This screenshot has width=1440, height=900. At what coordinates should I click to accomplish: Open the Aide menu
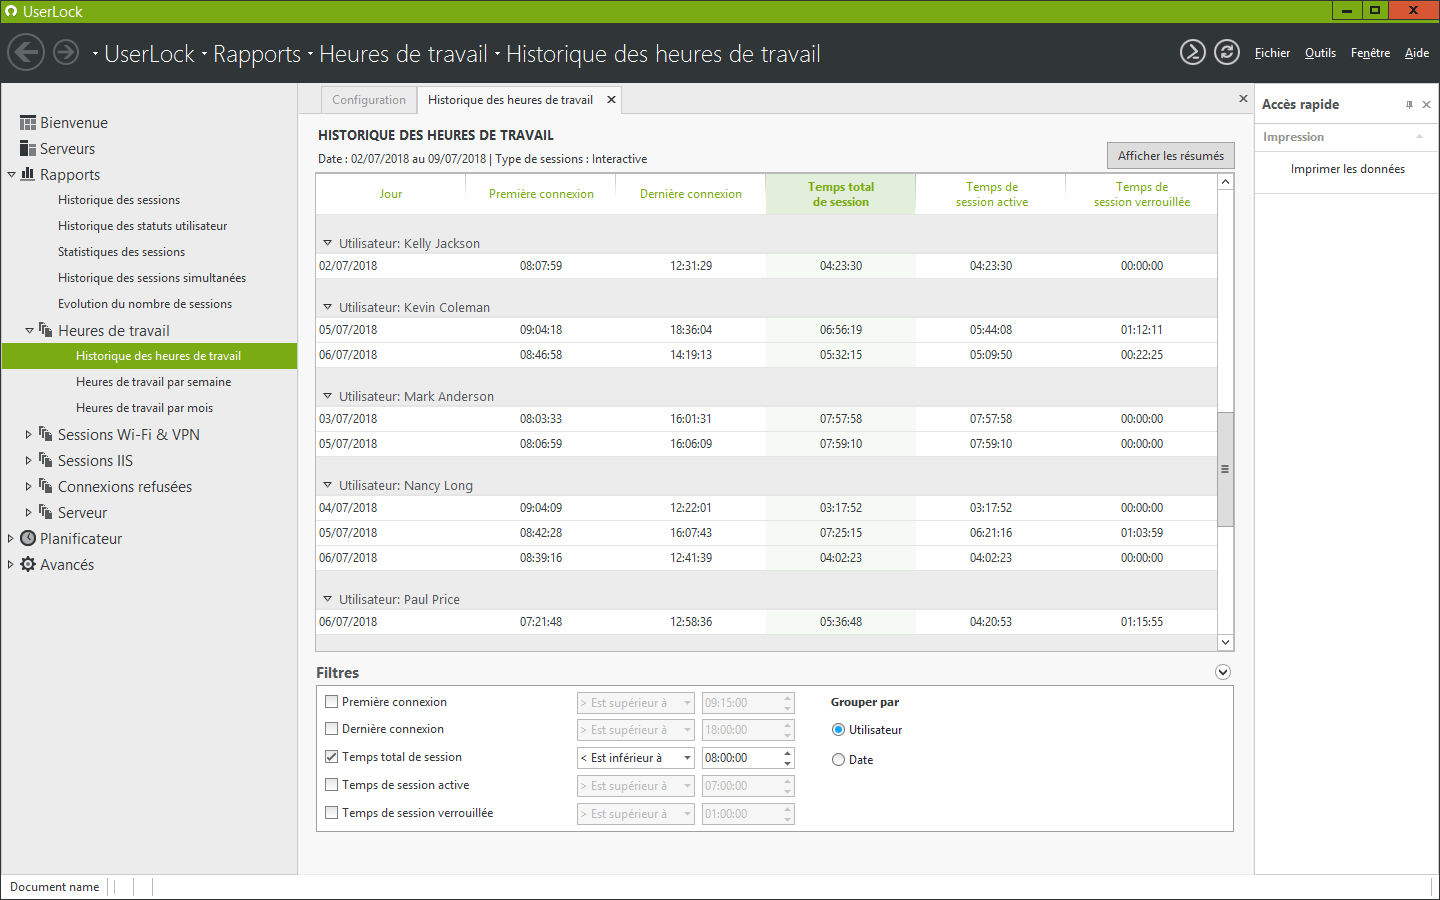1417,53
